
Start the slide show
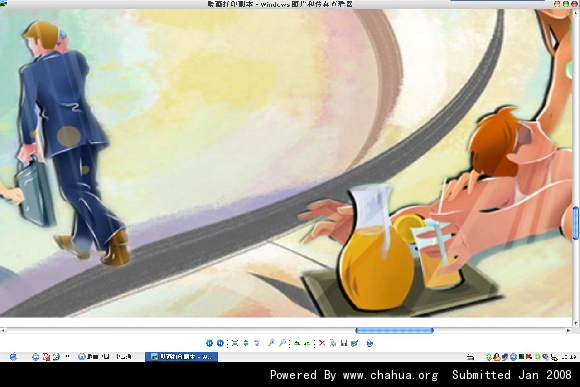pos(257,343)
